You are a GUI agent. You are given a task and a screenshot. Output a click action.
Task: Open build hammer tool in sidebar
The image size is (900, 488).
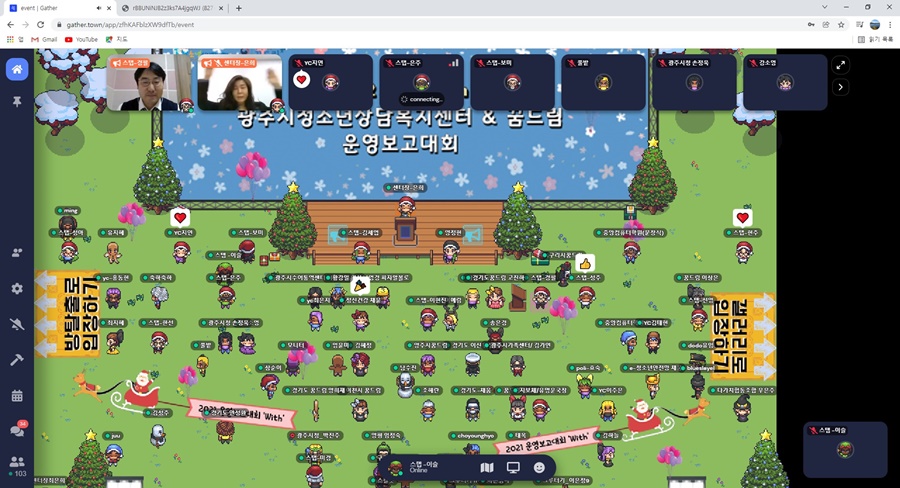(x=17, y=360)
